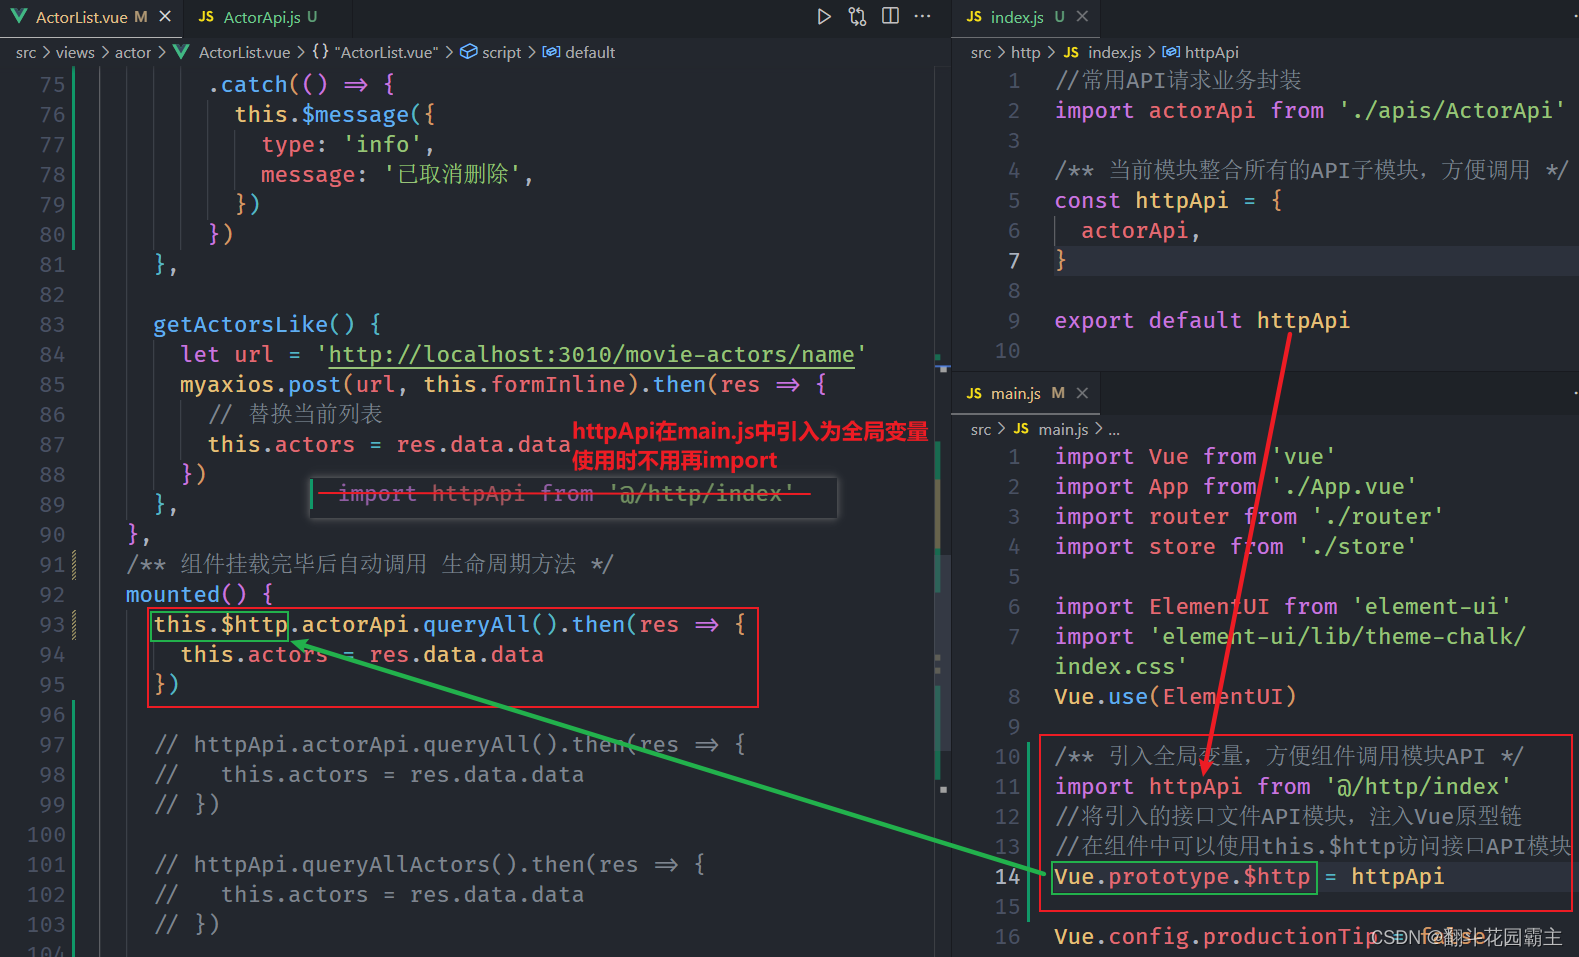This screenshot has width=1579, height=957.
Task: Click JS icon on ActorApi.js tab
Action: (206, 17)
